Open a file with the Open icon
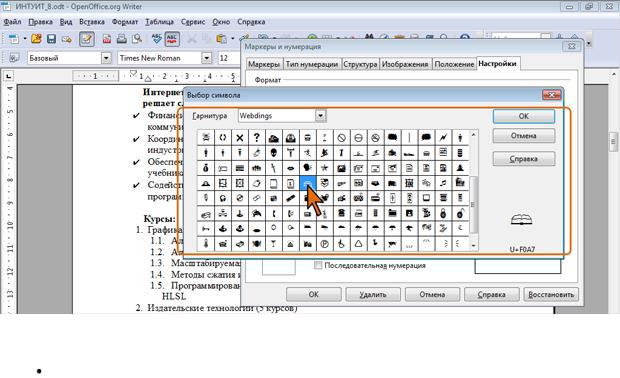 click(x=36, y=39)
